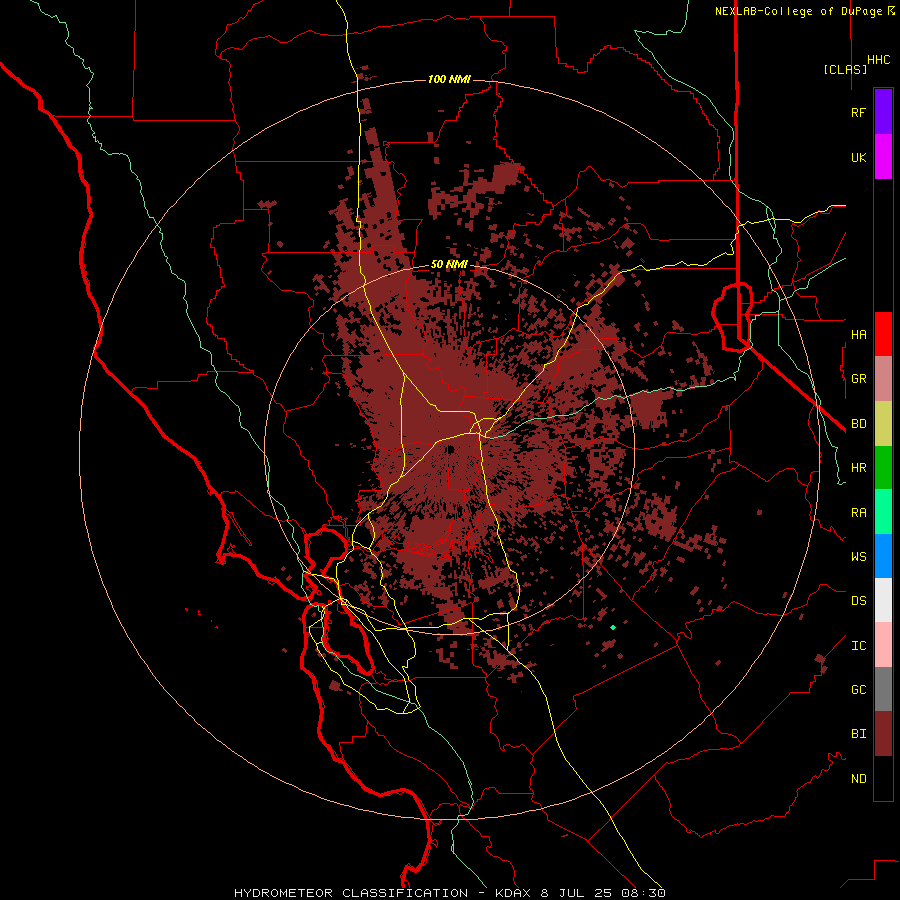
Task: Click the blue WS legend color swatch
Action: [883, 556]
